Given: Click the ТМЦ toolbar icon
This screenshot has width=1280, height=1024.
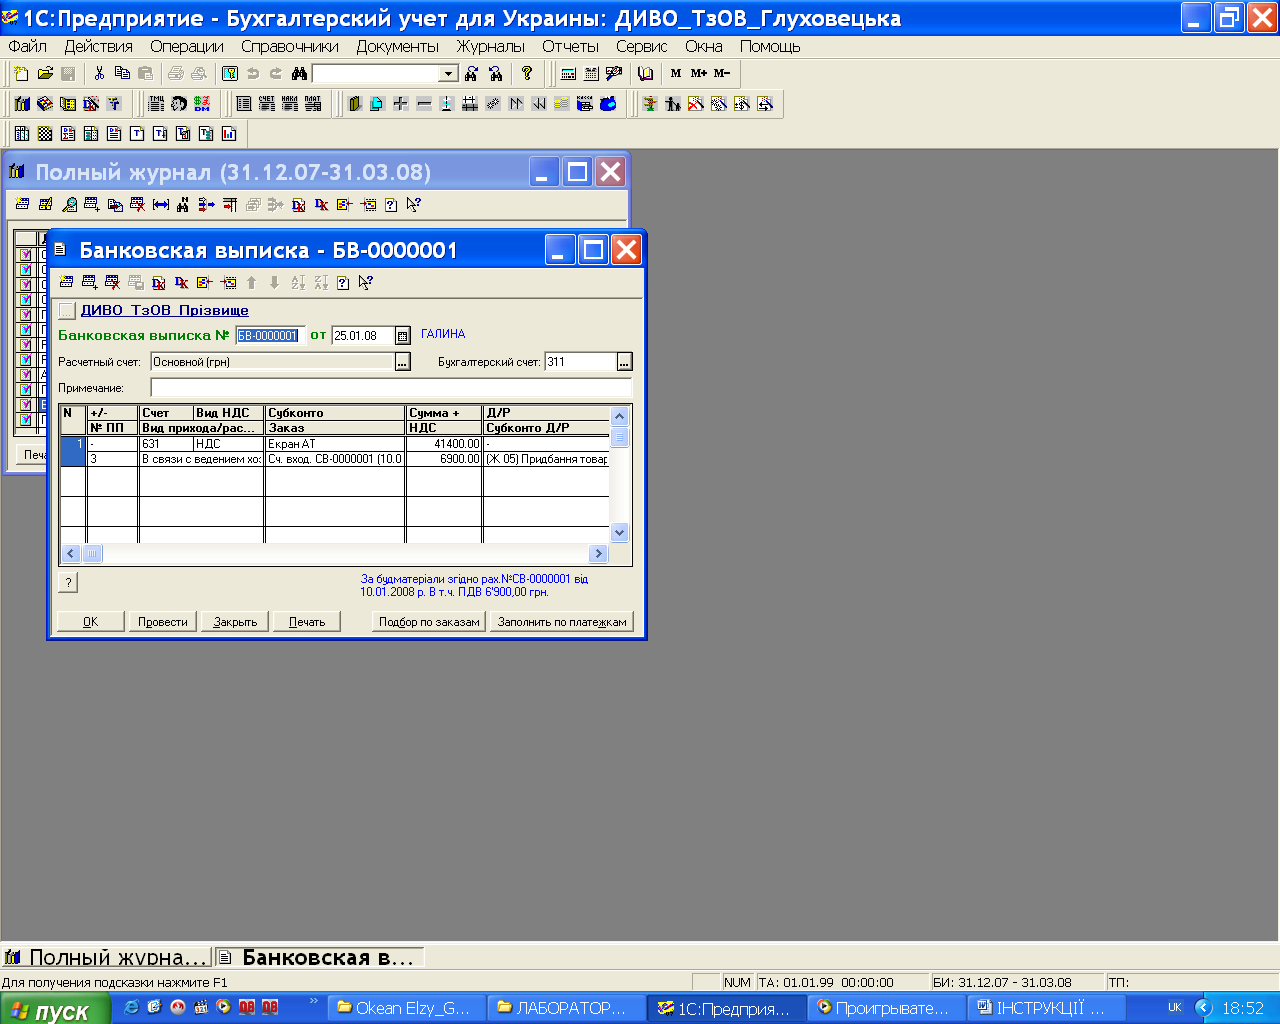Looking at the screenshot, I should click(156, 103).
